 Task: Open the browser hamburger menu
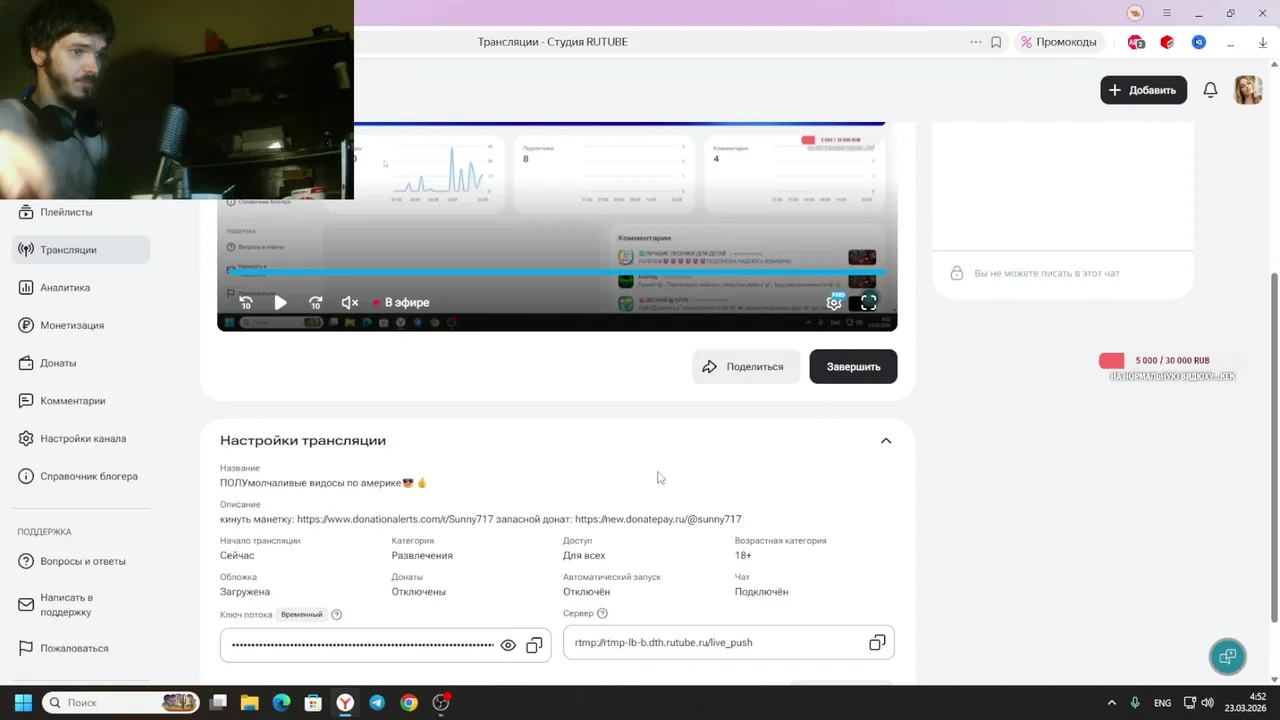[1167, 13]
